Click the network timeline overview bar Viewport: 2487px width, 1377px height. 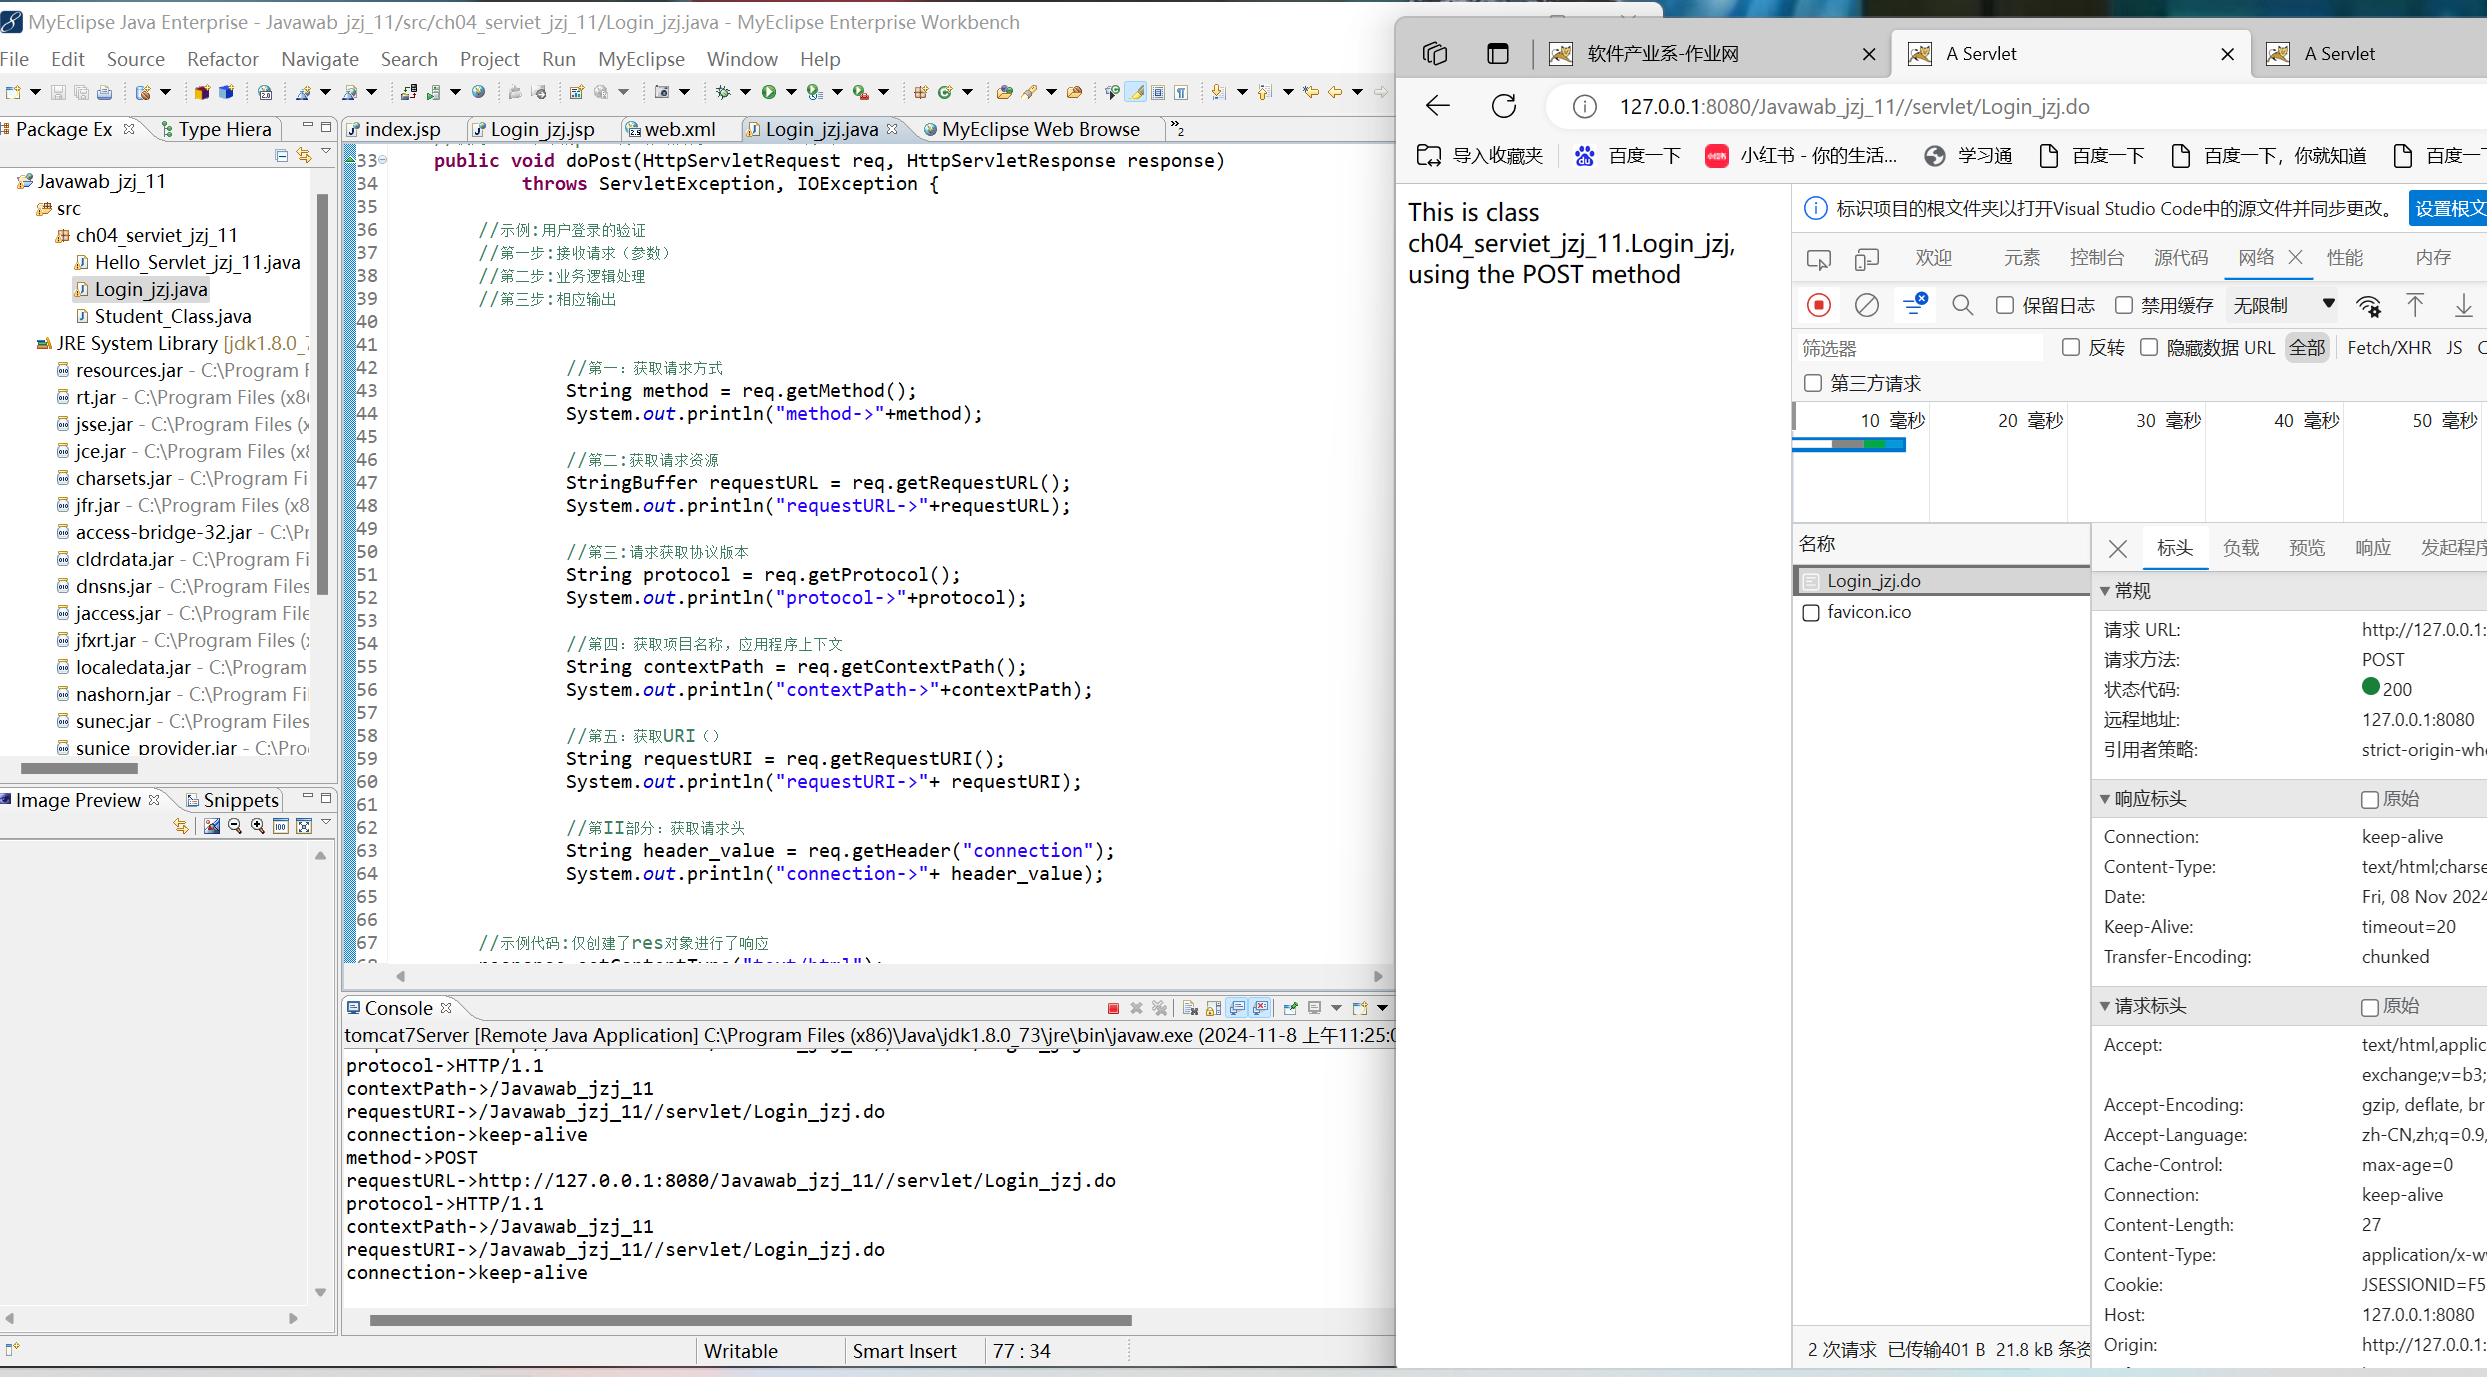point(1850,445)
